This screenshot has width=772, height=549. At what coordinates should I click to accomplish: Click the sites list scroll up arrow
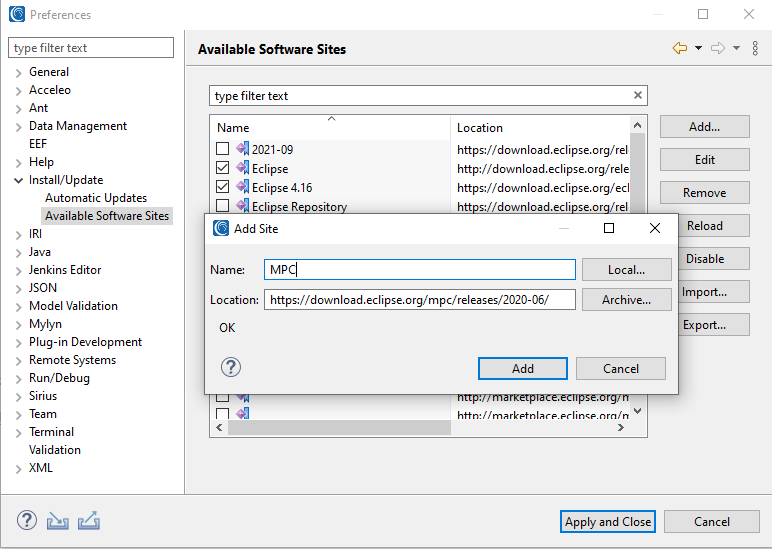tap(638, 125)
